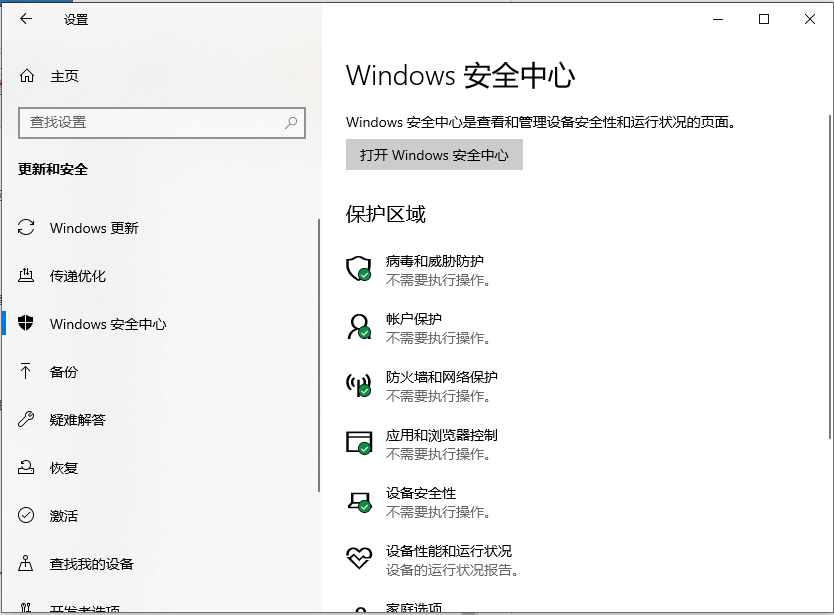The height and width of the screenshot is (615, 834).
Task: Click the search magnifier icon
Action: point(291,123)
